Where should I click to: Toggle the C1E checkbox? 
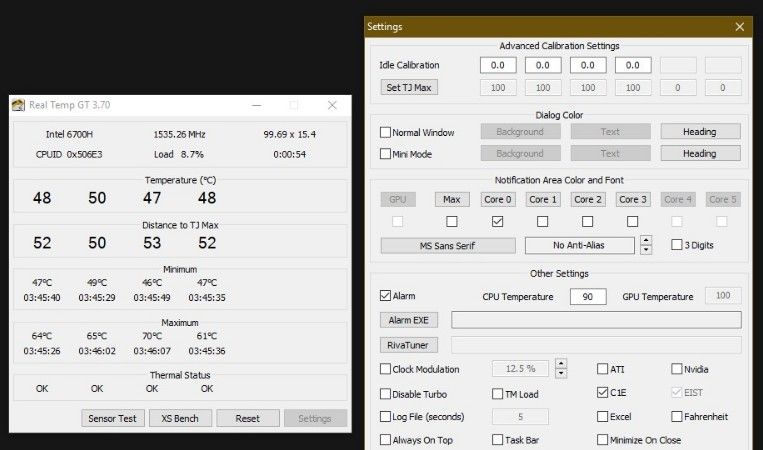[x=603, y=393]
